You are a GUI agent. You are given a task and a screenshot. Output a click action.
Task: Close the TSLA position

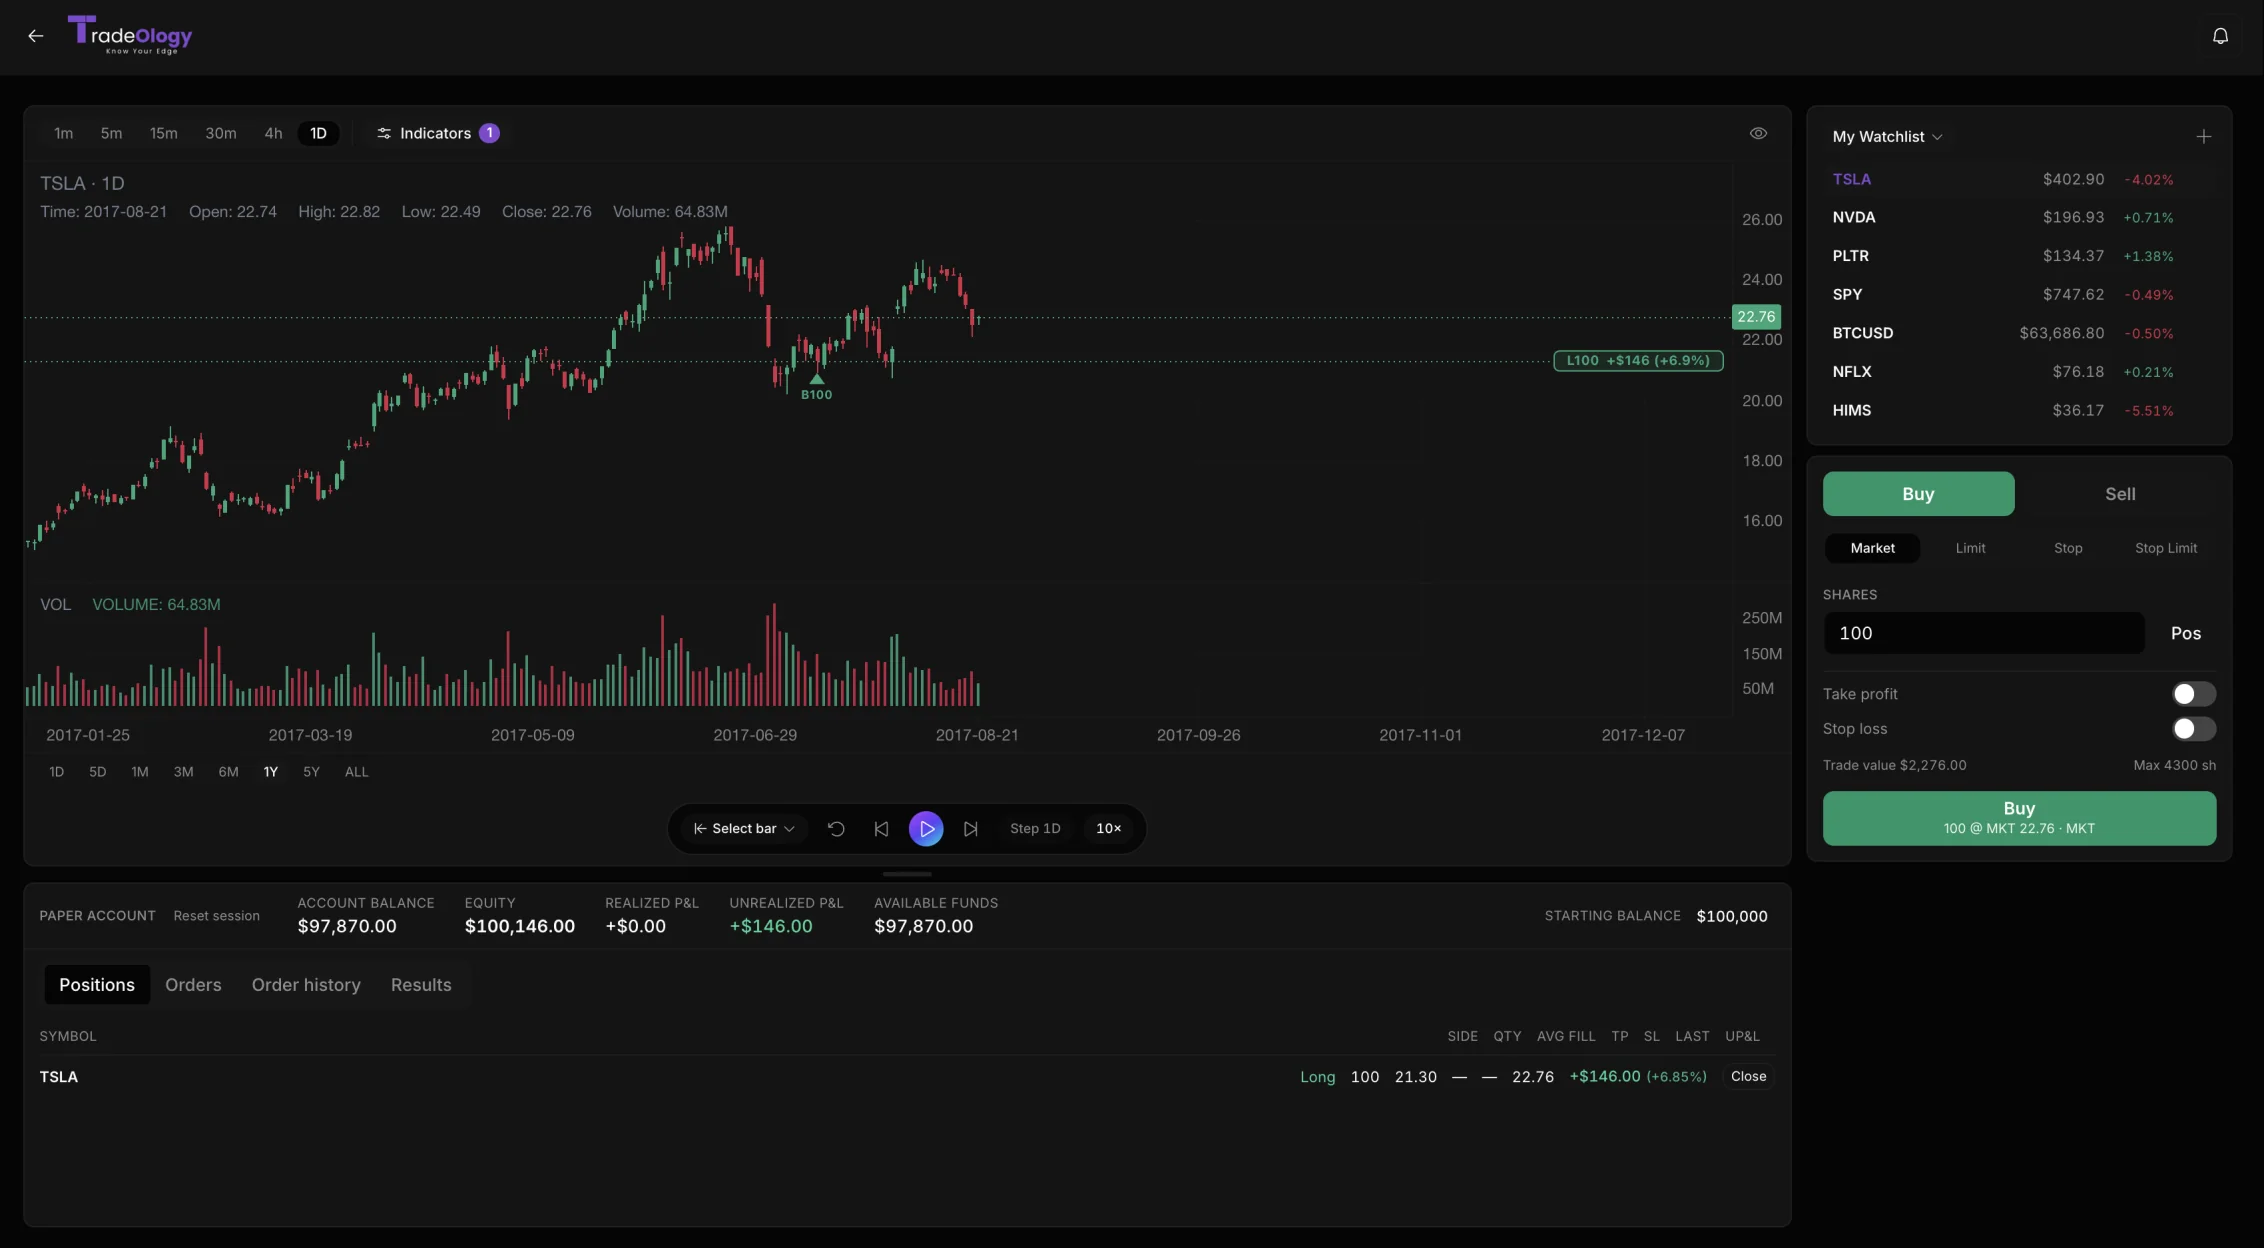(x=1748, y=1077)
